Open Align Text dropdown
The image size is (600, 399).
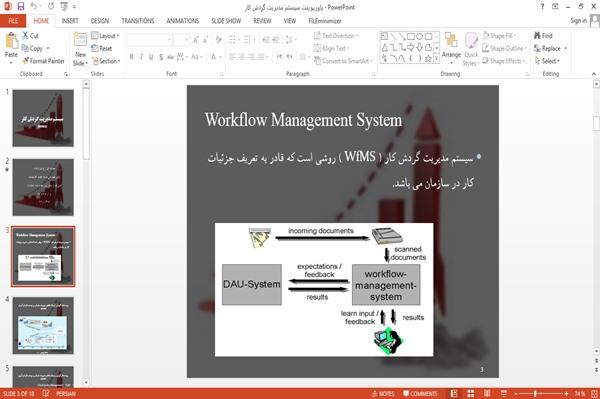click(x=331, y=48)
